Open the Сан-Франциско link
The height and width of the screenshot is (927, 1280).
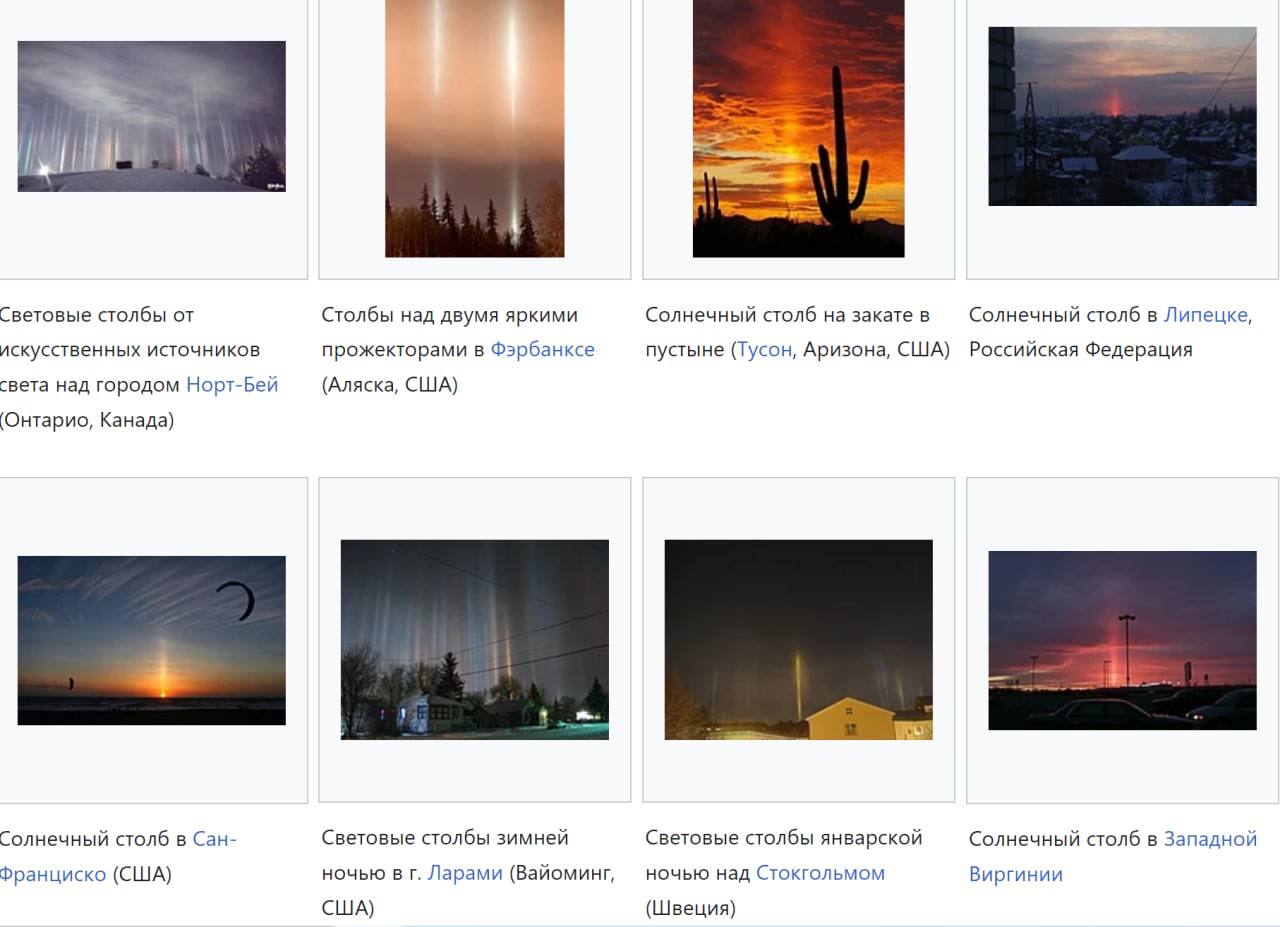tap(214, 839)
